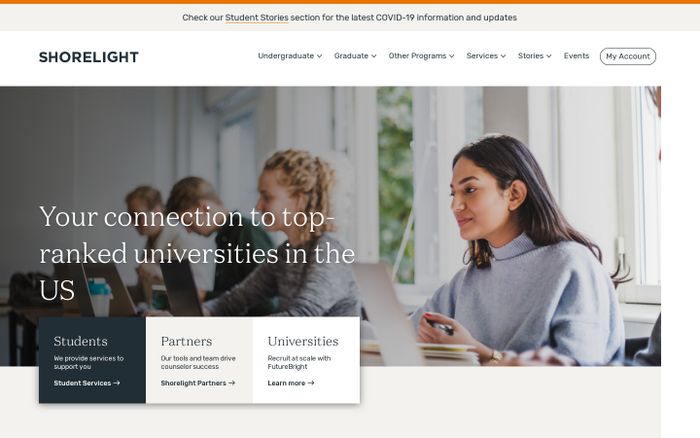Image resolution: width=700 pixels, height=438 pixels.
Task: Expand the Stories dropdown chevron
Action: pyautogui.click(x=549, y=56)
